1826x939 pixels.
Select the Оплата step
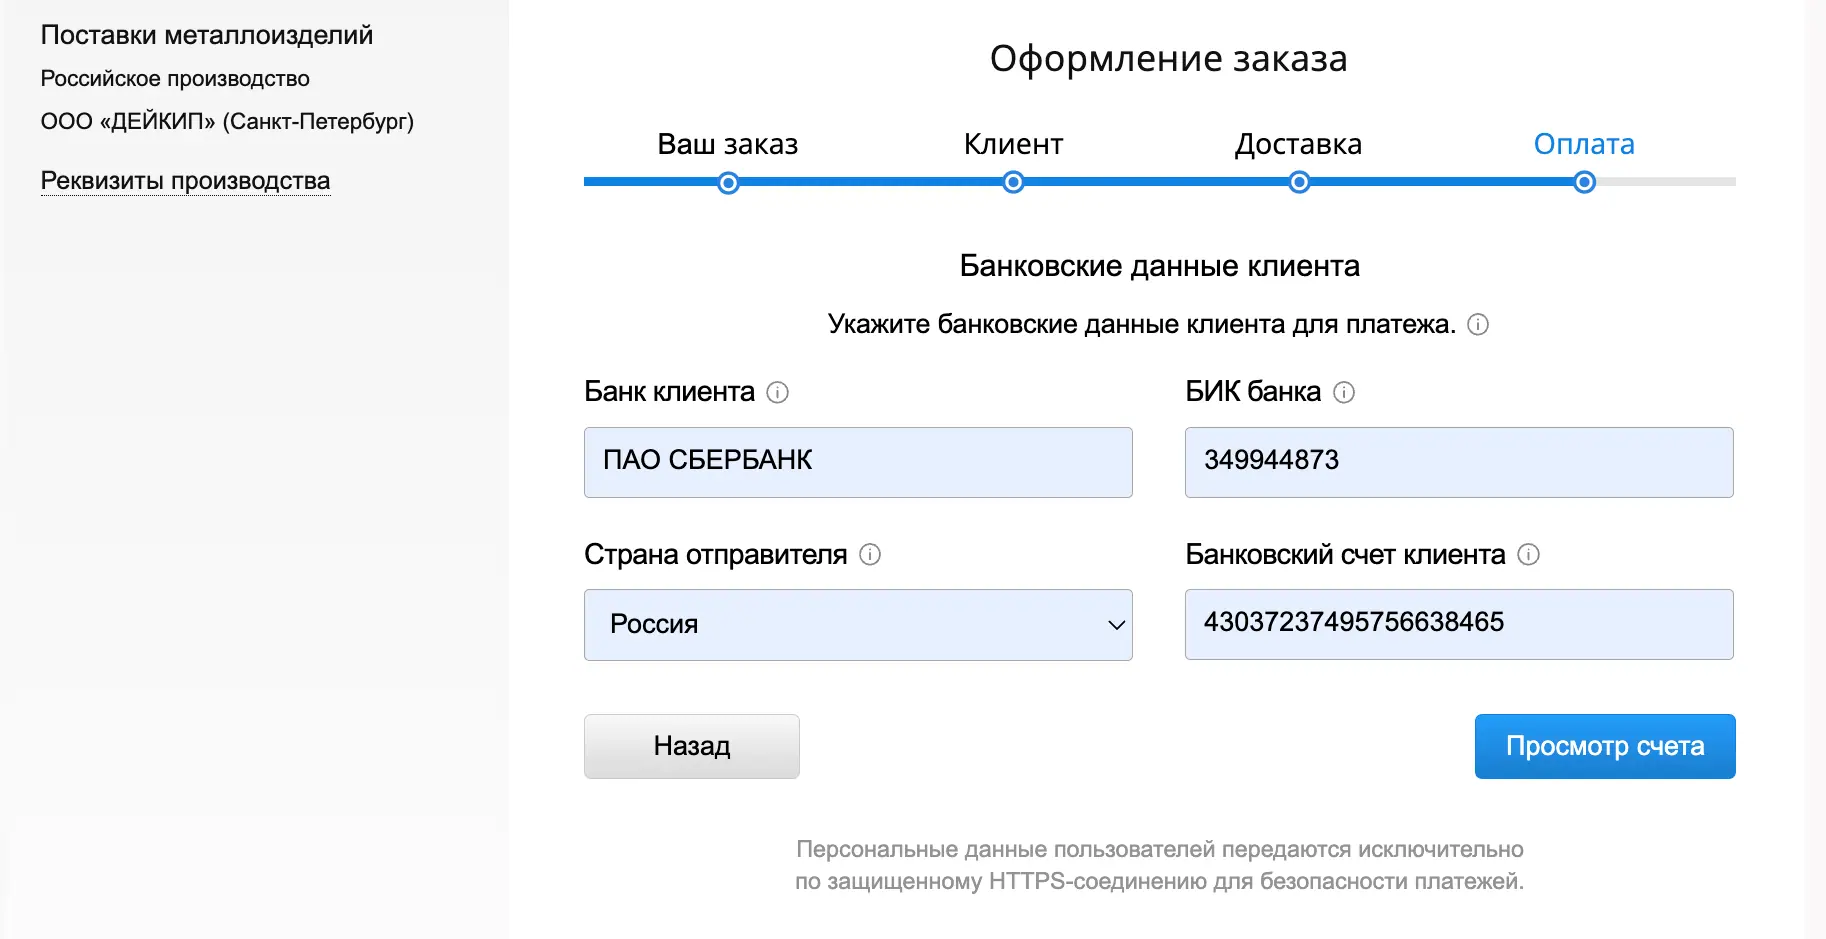(x=1584, y=144)
